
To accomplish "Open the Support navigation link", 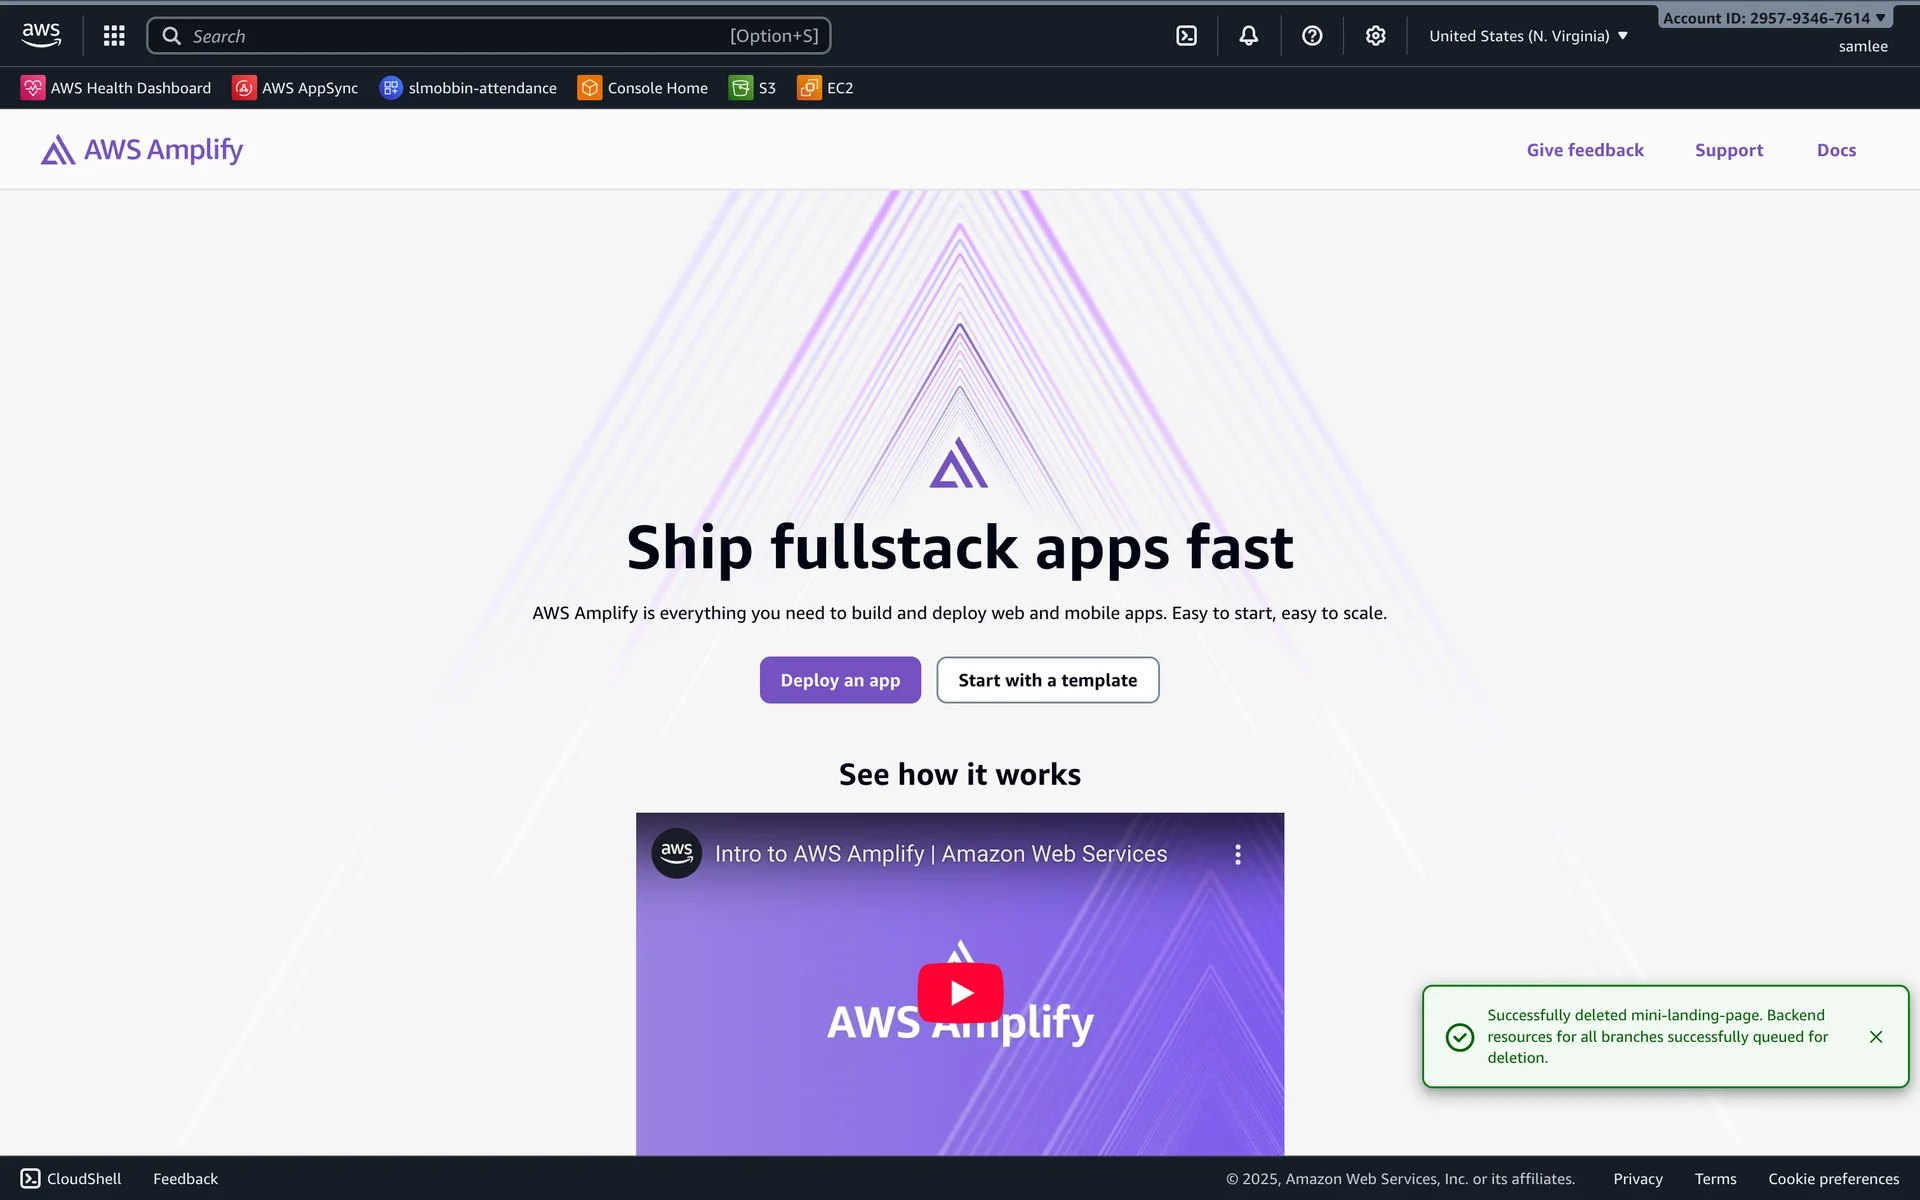I will (x=1728, y=150).
